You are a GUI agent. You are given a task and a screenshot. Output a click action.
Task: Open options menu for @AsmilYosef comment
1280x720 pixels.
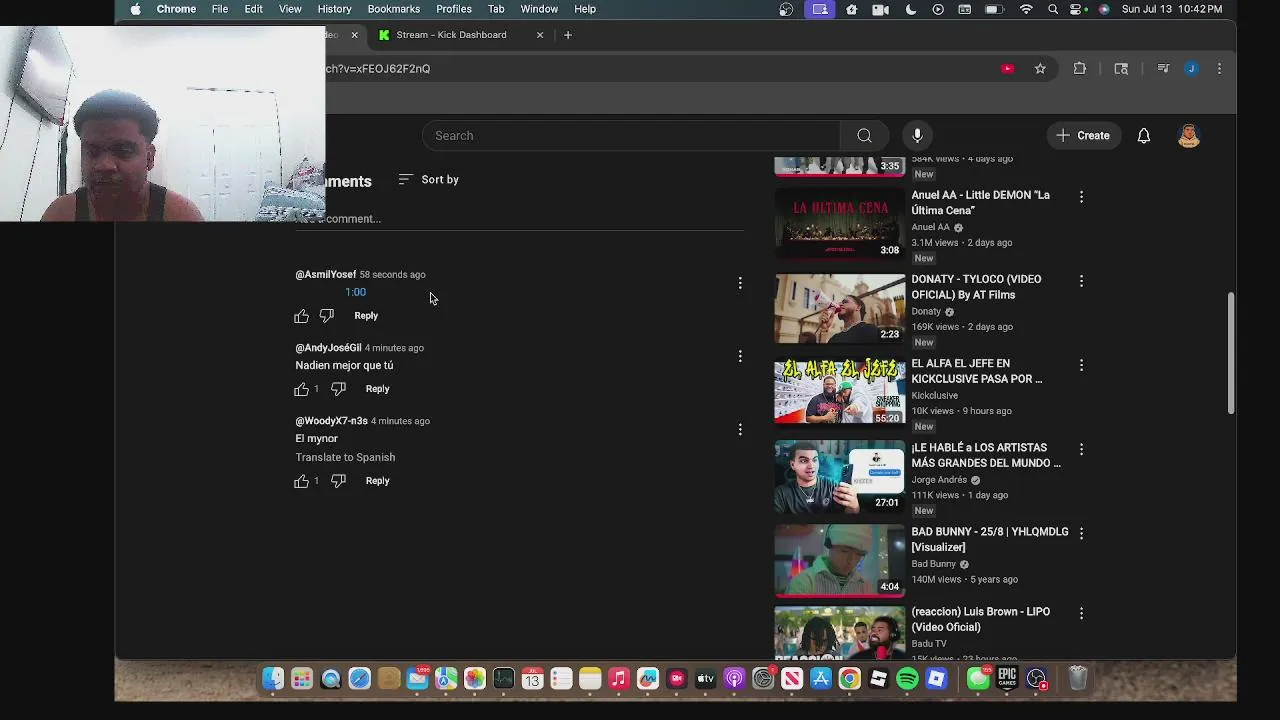tap(740, 283)
